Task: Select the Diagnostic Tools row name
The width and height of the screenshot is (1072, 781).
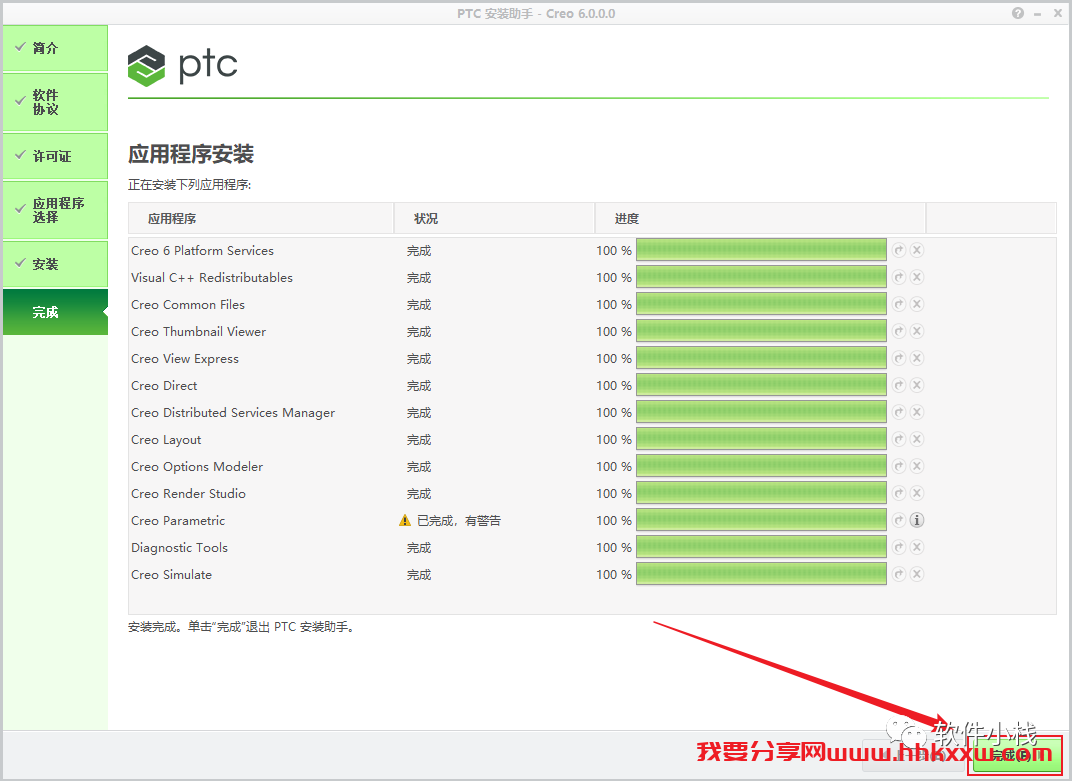Action: [x=179, y=548]
